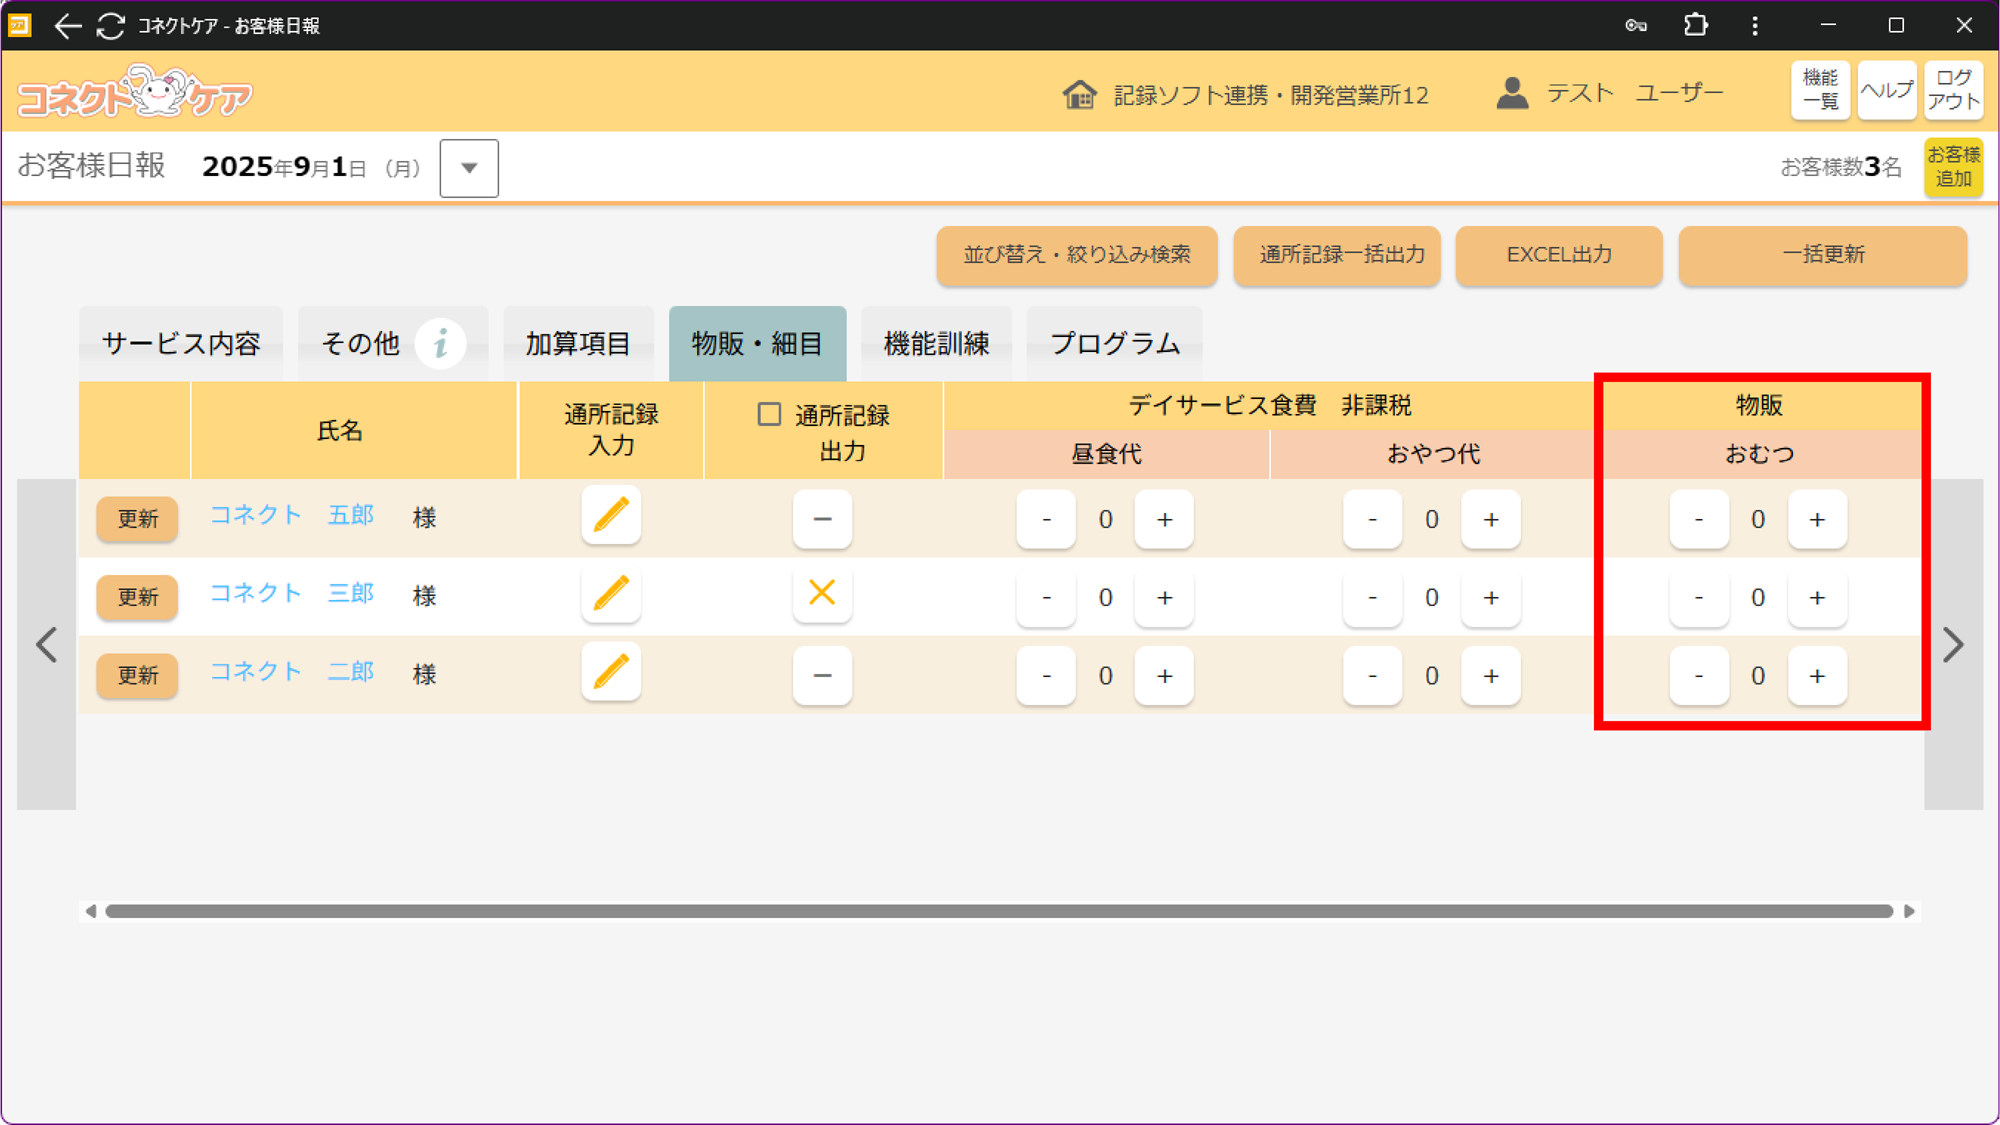This screenshot has width=2000, height=1125.
Task: Switch to the 機能訓練 tab
Action: point(936,344)
